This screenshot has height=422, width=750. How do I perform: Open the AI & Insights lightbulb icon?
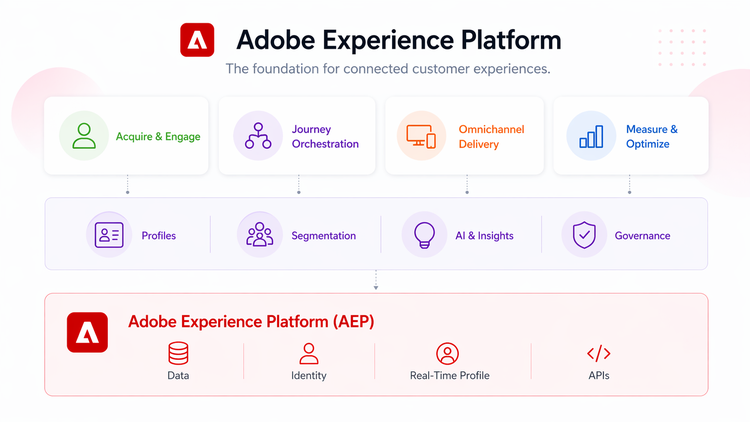(x=424, y=235)
